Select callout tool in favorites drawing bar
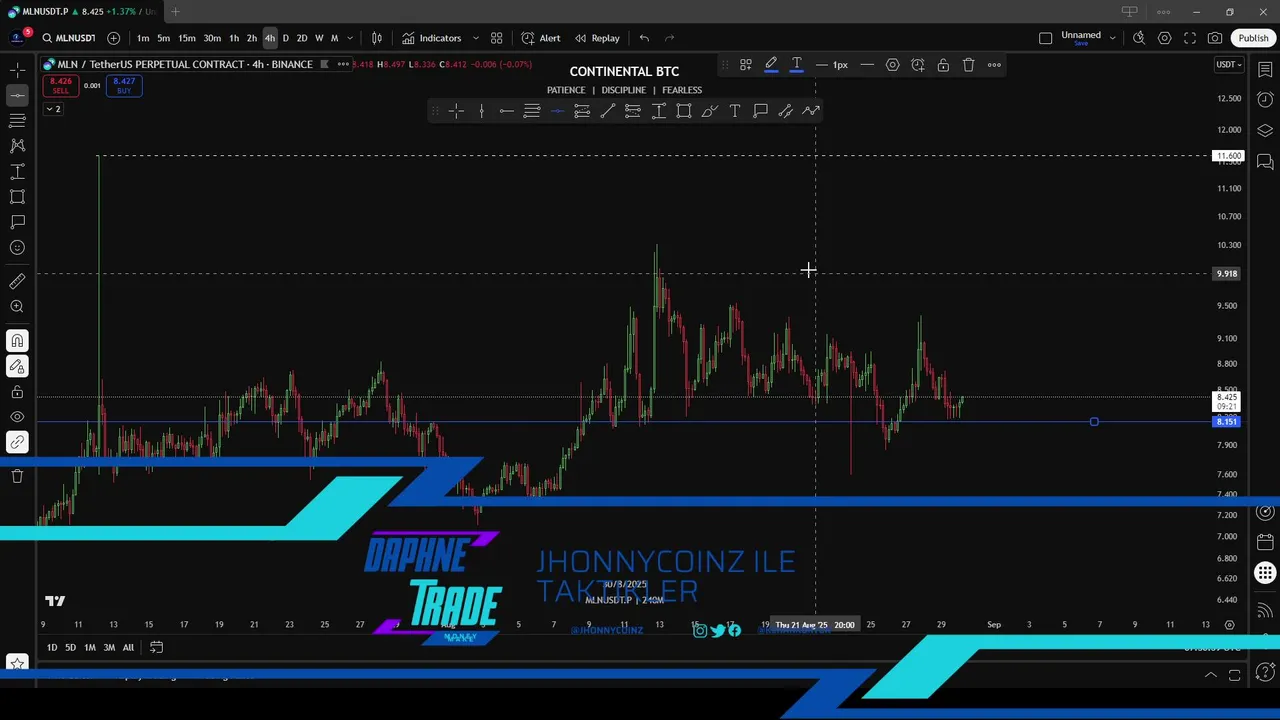 [x=760, y=111]
